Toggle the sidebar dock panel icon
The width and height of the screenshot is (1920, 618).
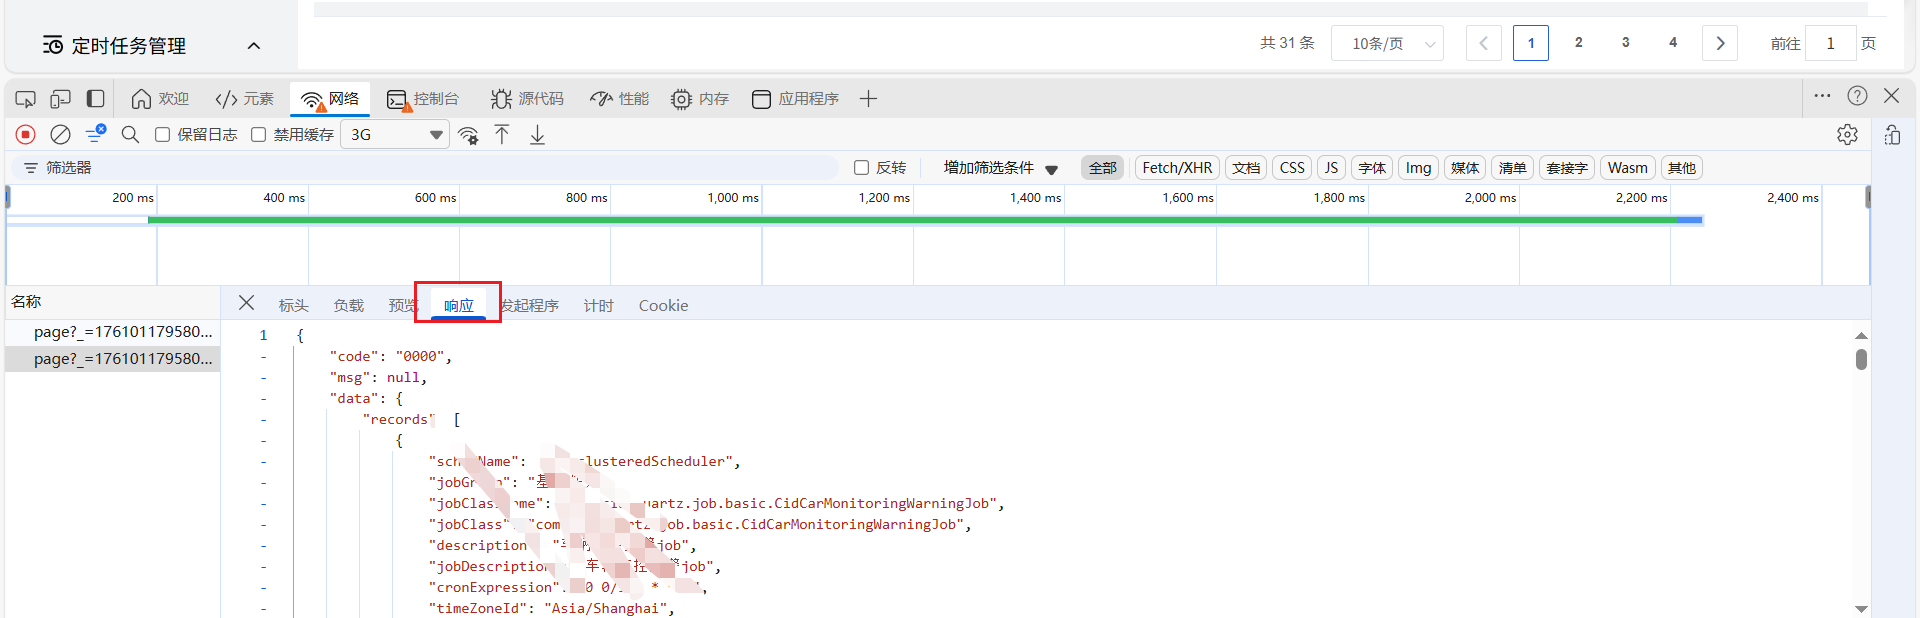(x=95, y=99)
